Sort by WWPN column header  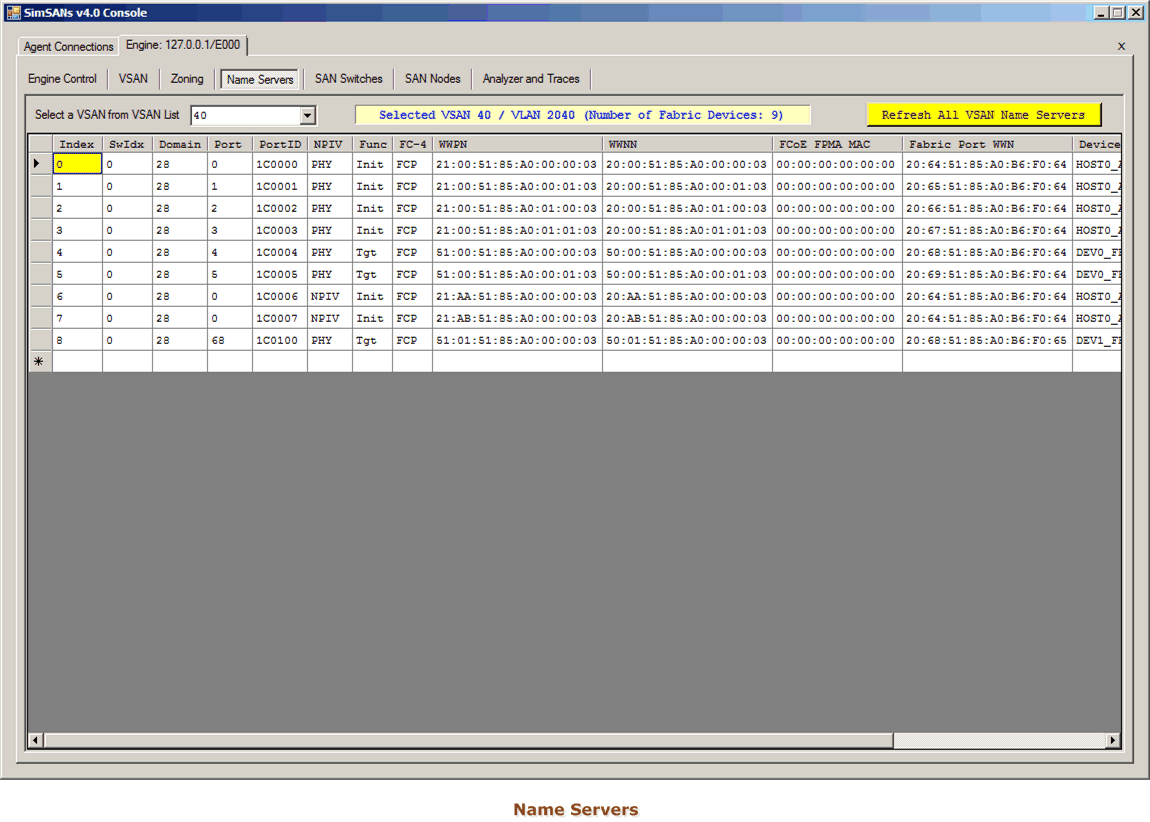click(517, 144)
